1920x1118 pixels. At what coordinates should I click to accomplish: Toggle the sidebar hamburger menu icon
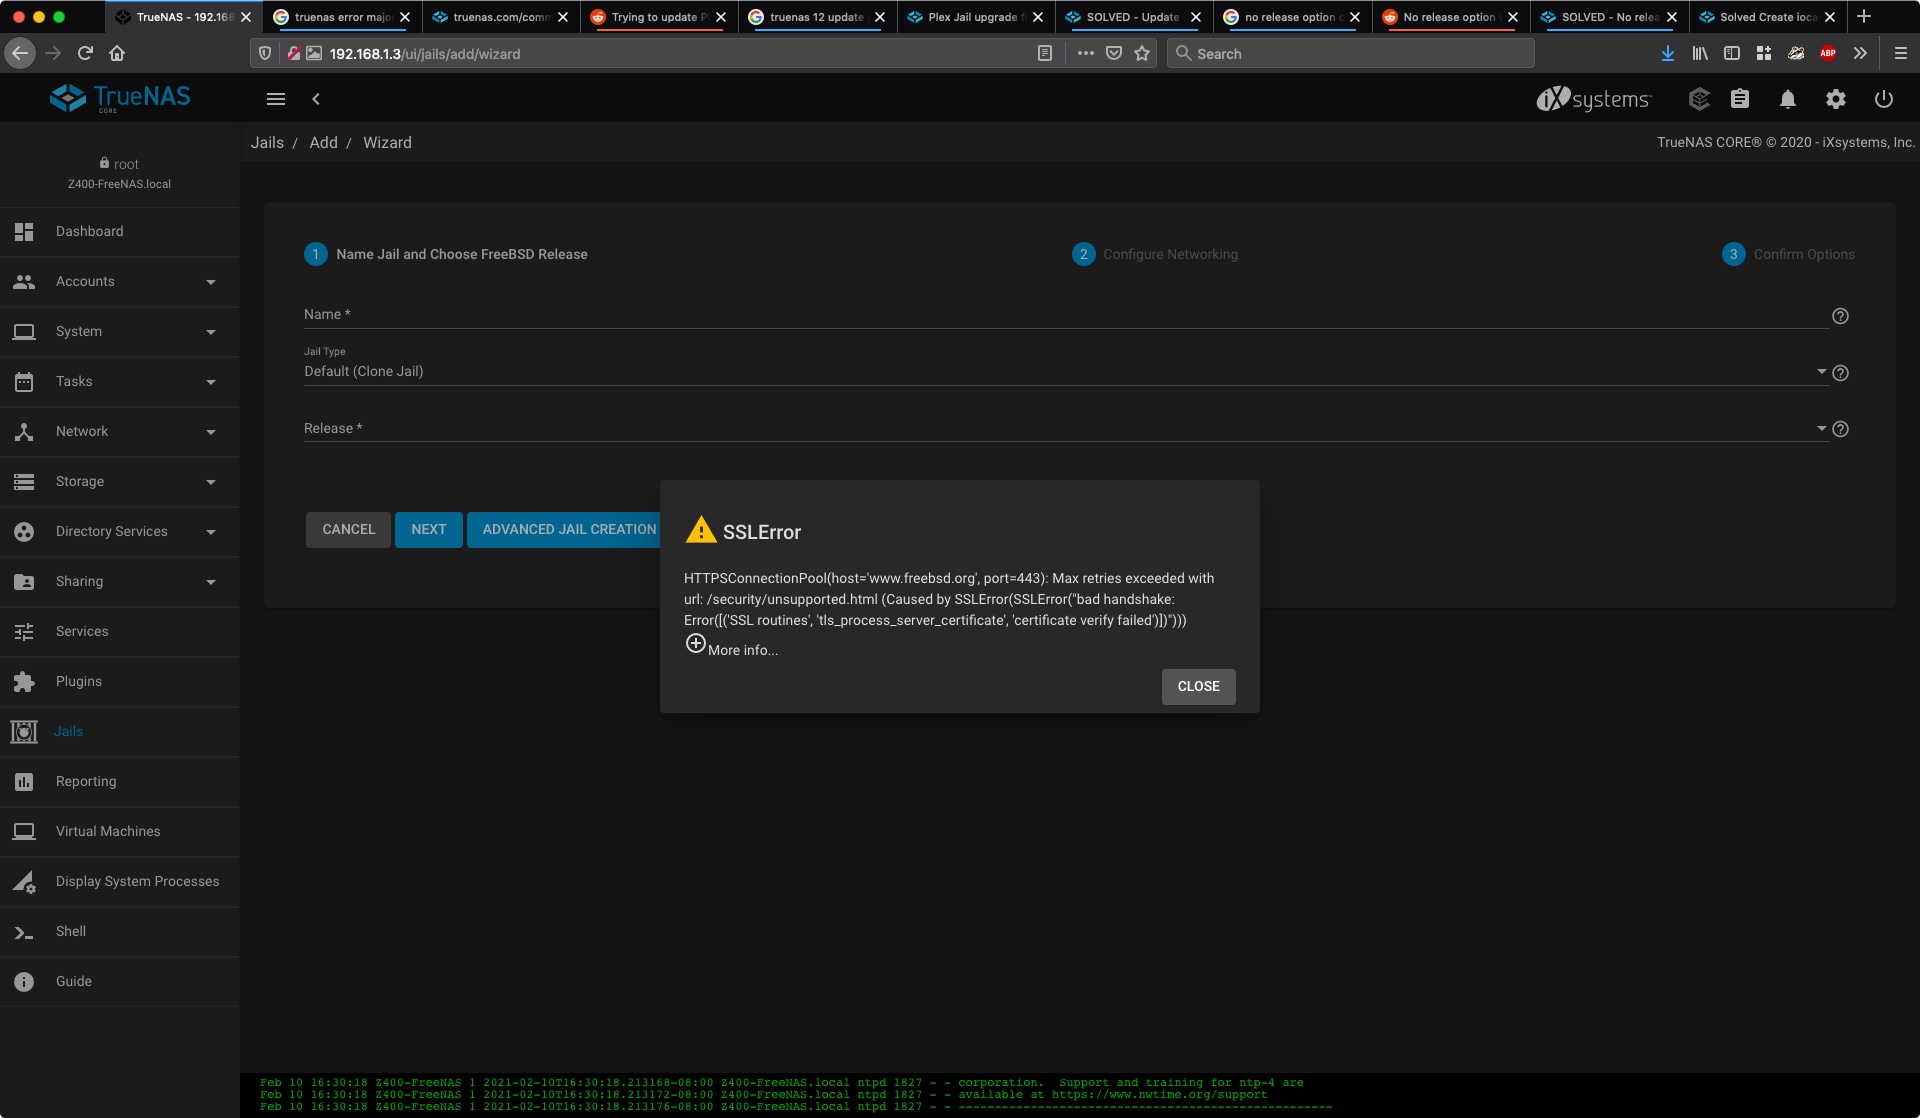276,99
